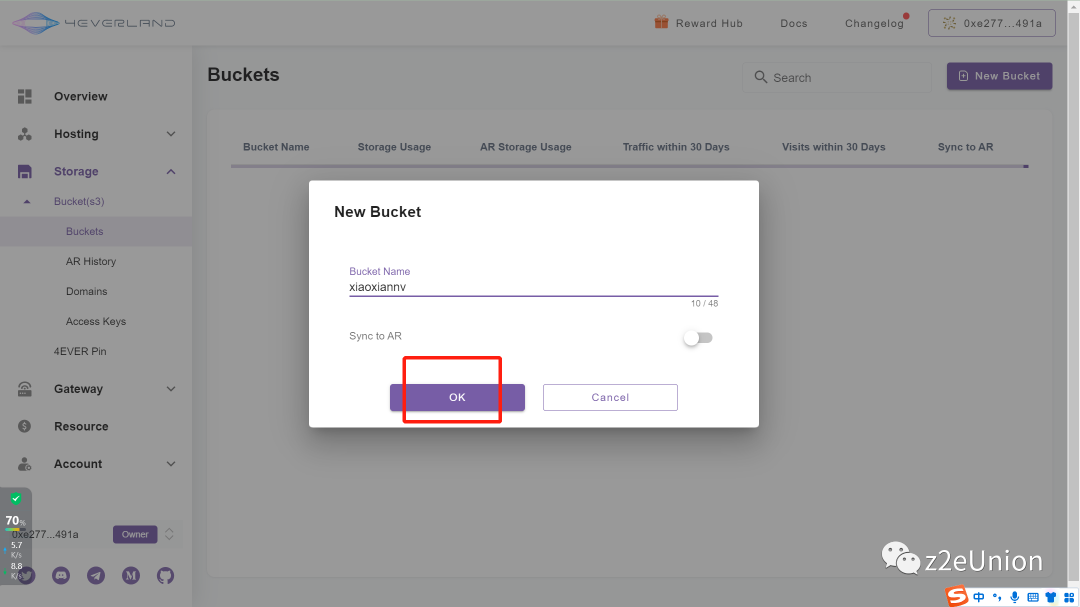
Task: Toggle the IME punctuation mode button
Action: pos(997,597)
